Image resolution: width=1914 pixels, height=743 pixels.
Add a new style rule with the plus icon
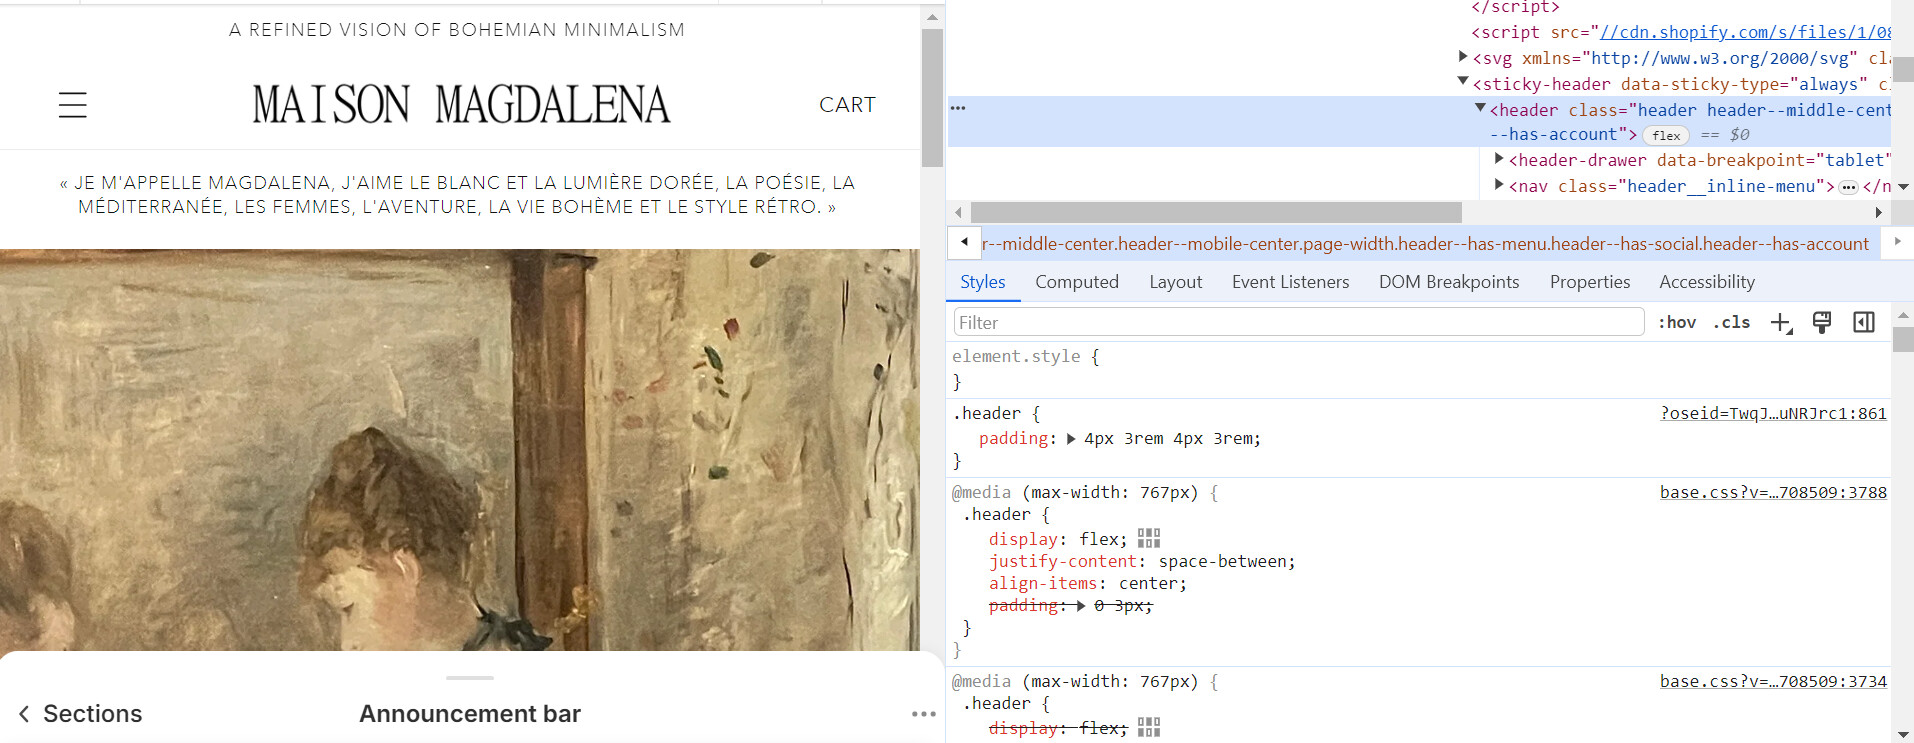1781,322
